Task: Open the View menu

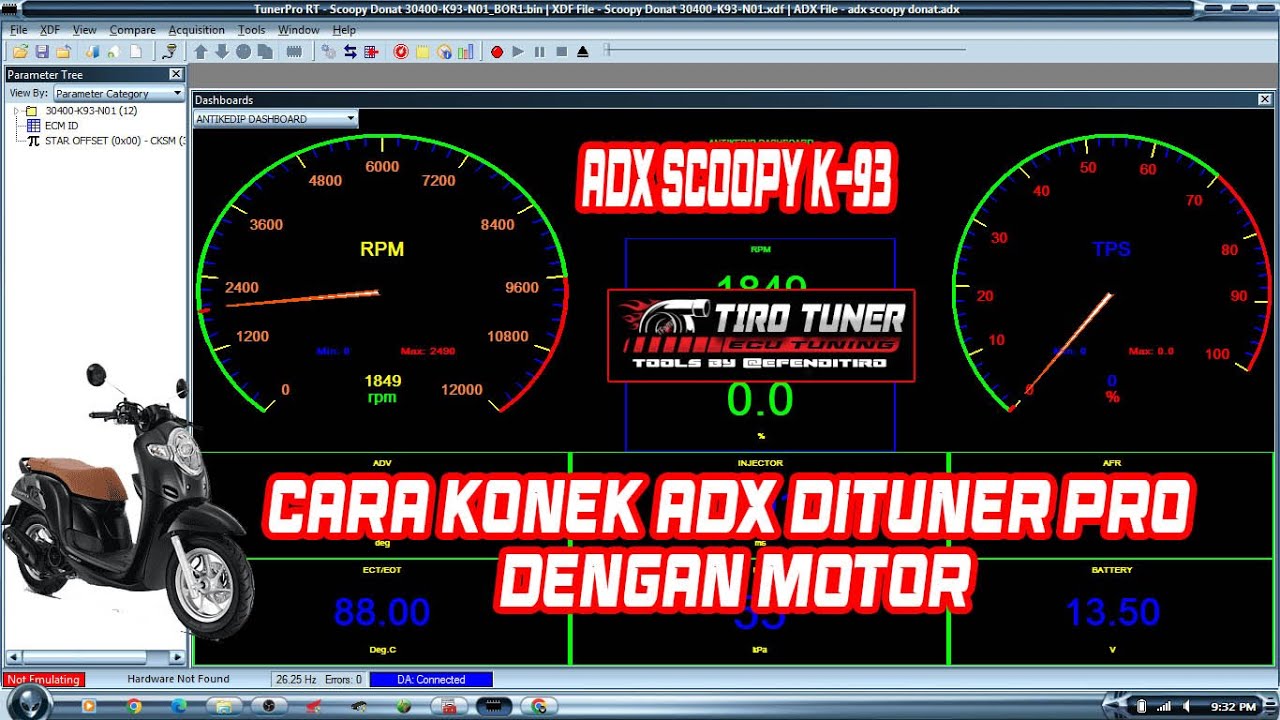Action: pyautogui.click(x=85, y=30)
